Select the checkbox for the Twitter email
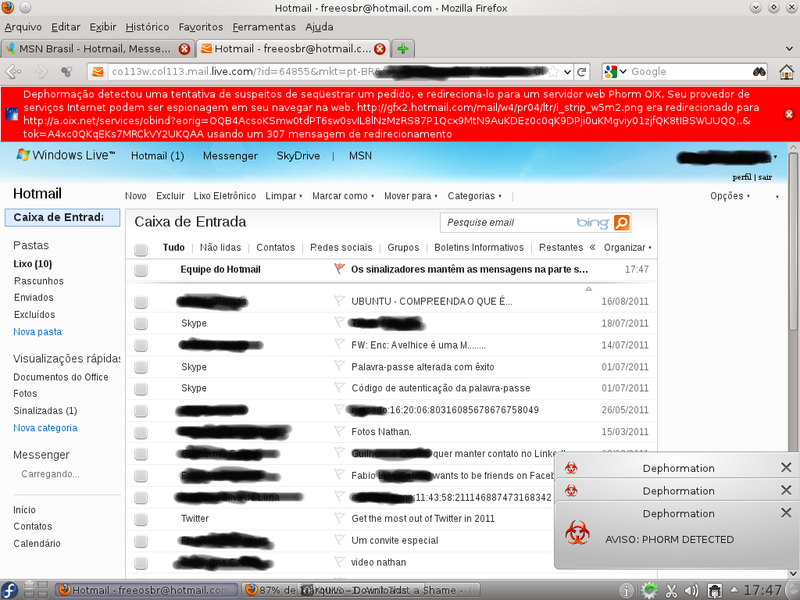Screen dimensions: 800x600 pyautogui.click(x=141, y=519)
